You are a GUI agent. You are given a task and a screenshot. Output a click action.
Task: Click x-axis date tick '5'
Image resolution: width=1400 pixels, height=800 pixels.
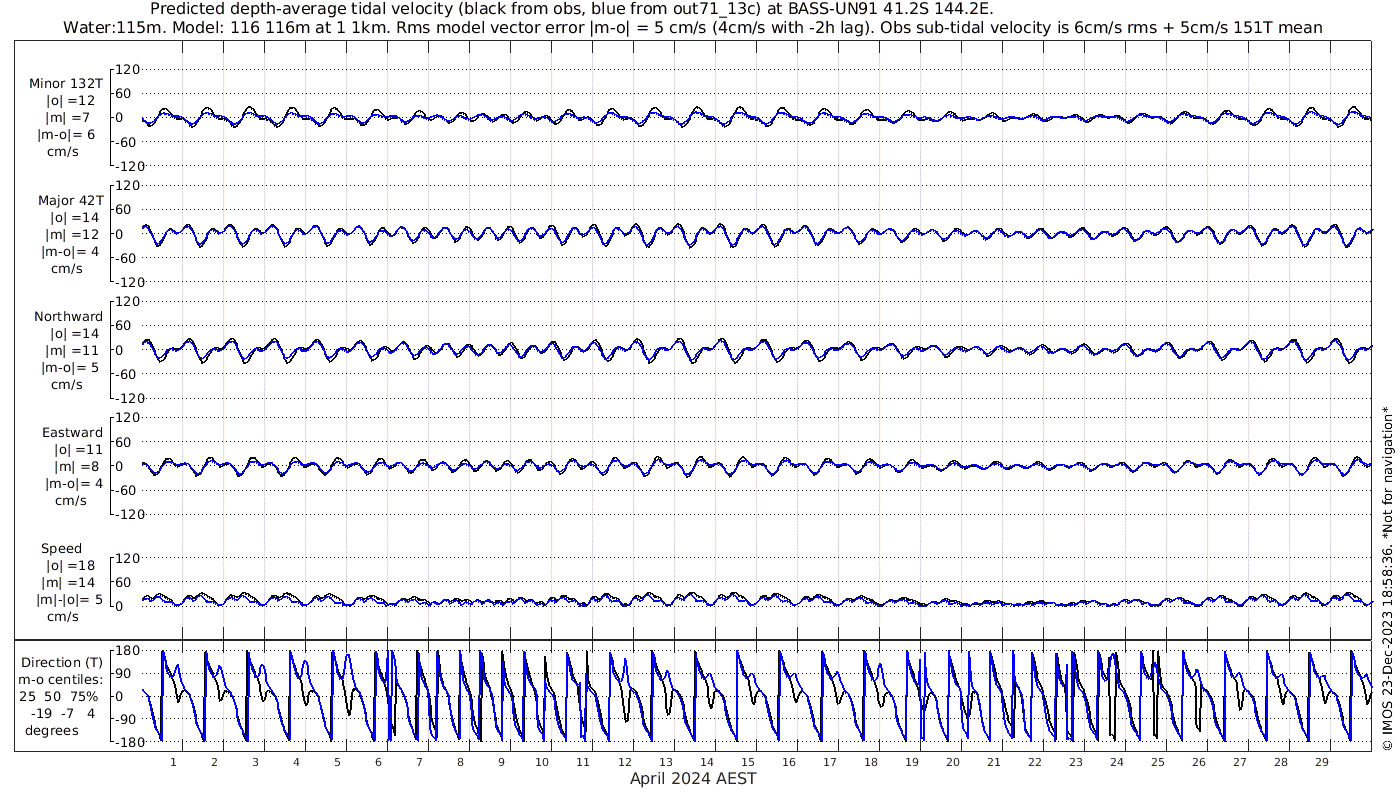(x=337, y=761)
